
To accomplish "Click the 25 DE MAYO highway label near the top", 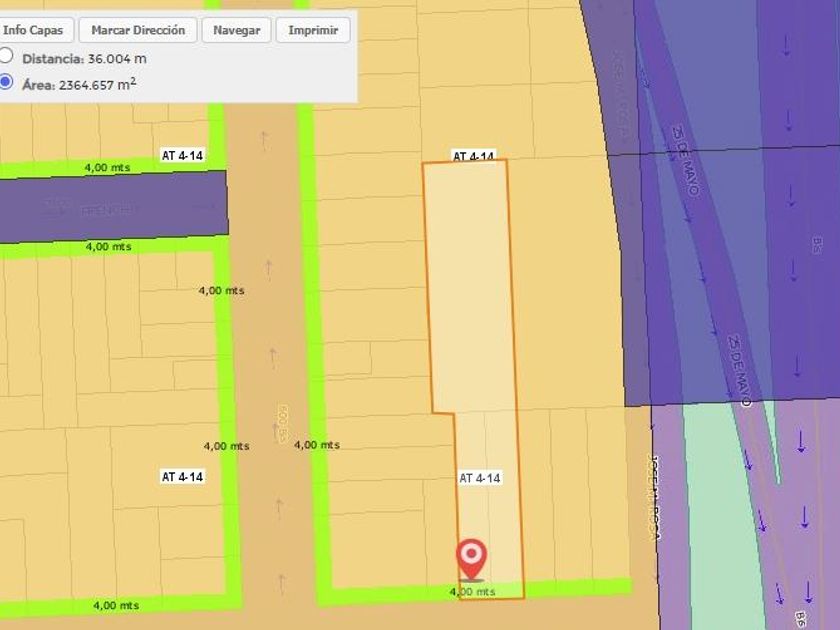I will [686, 161].
